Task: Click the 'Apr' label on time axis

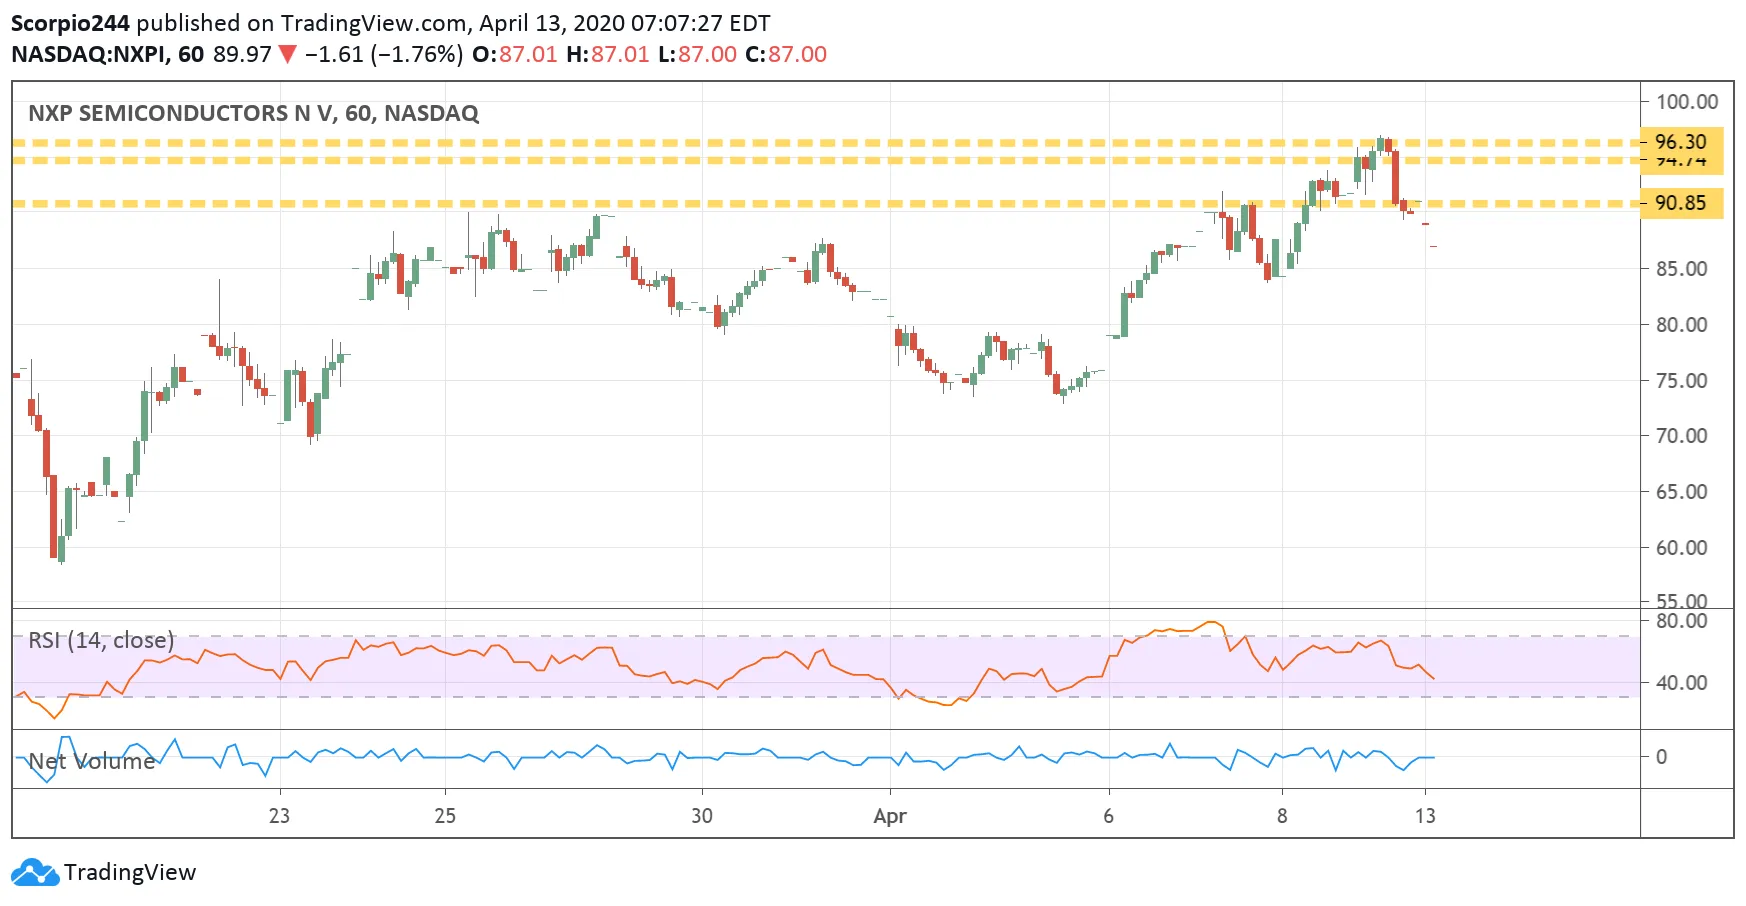Action: pos(890,817)
